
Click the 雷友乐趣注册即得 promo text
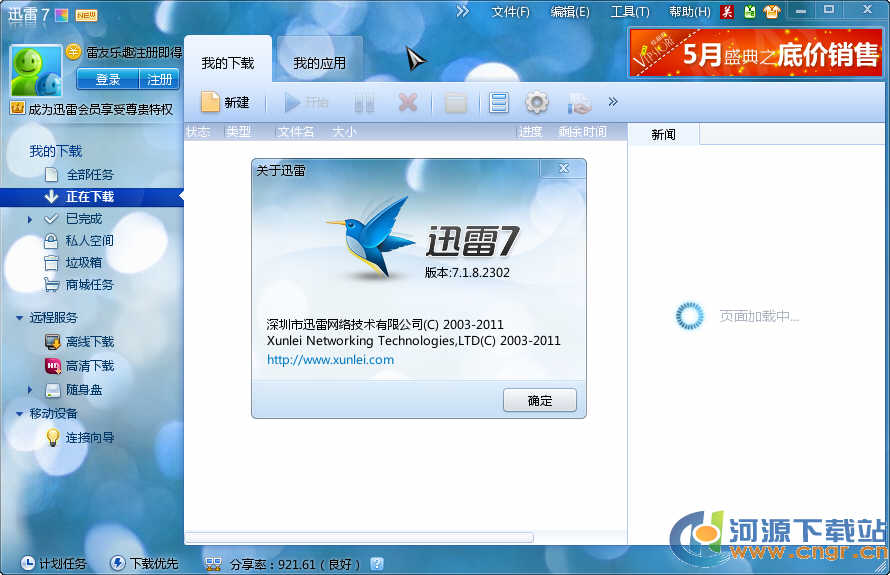(x=134, y=53)
